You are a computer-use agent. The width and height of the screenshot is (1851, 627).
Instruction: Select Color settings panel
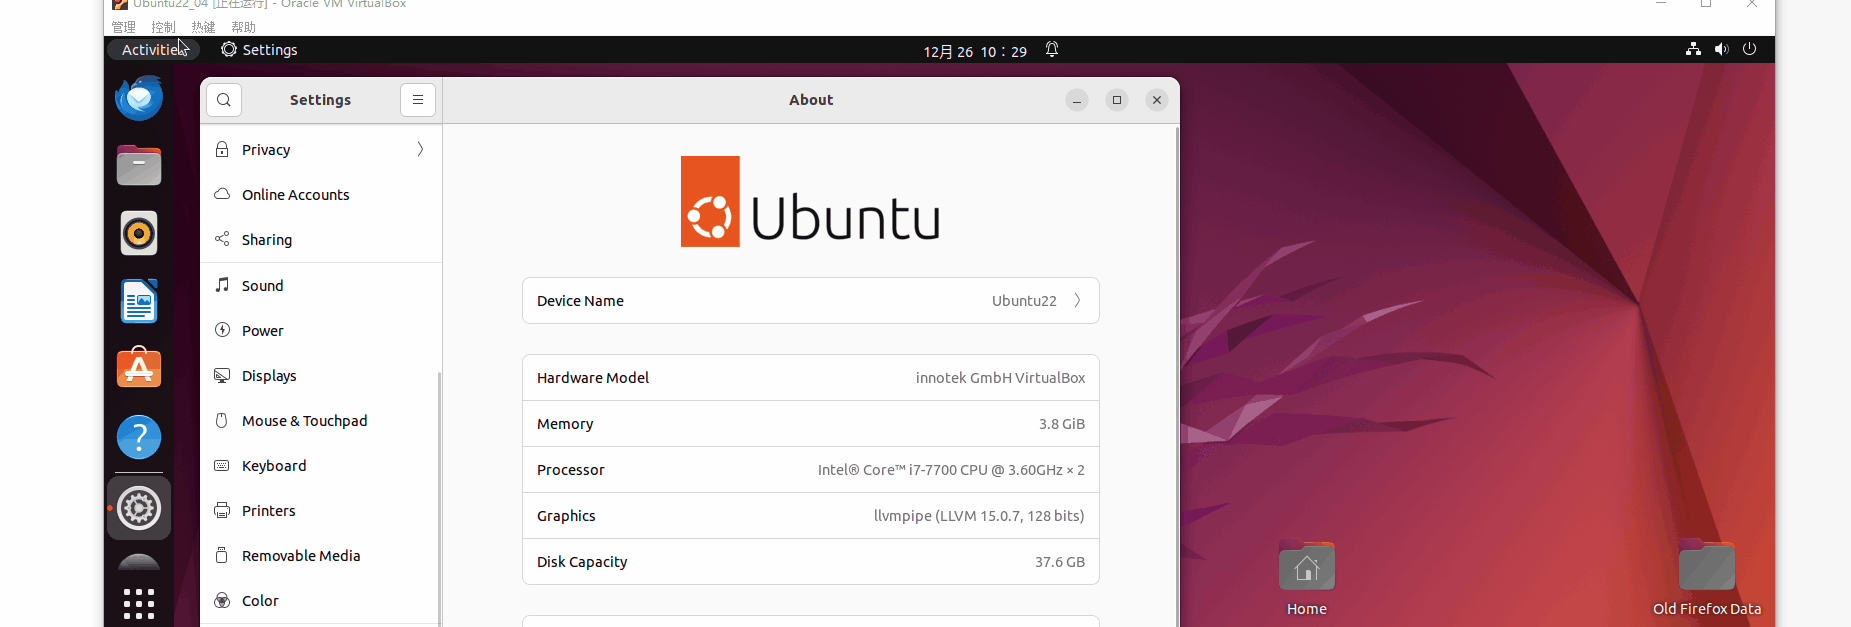click(321, 600)
